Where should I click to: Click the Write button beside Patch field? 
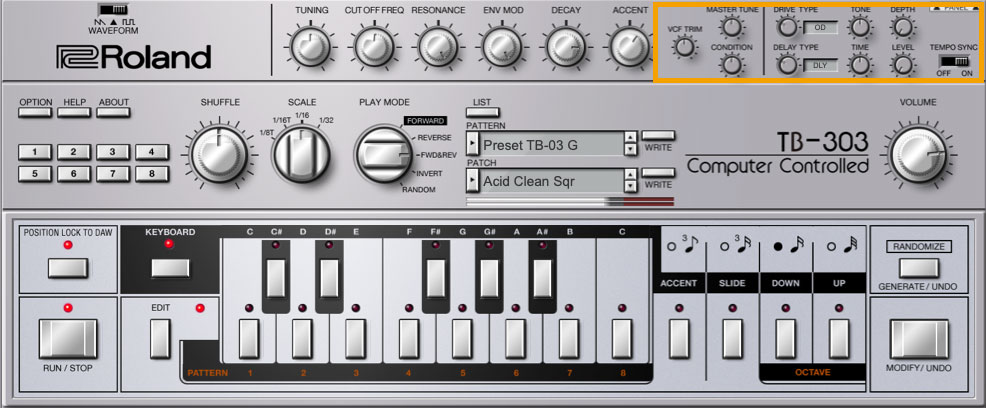658,172
